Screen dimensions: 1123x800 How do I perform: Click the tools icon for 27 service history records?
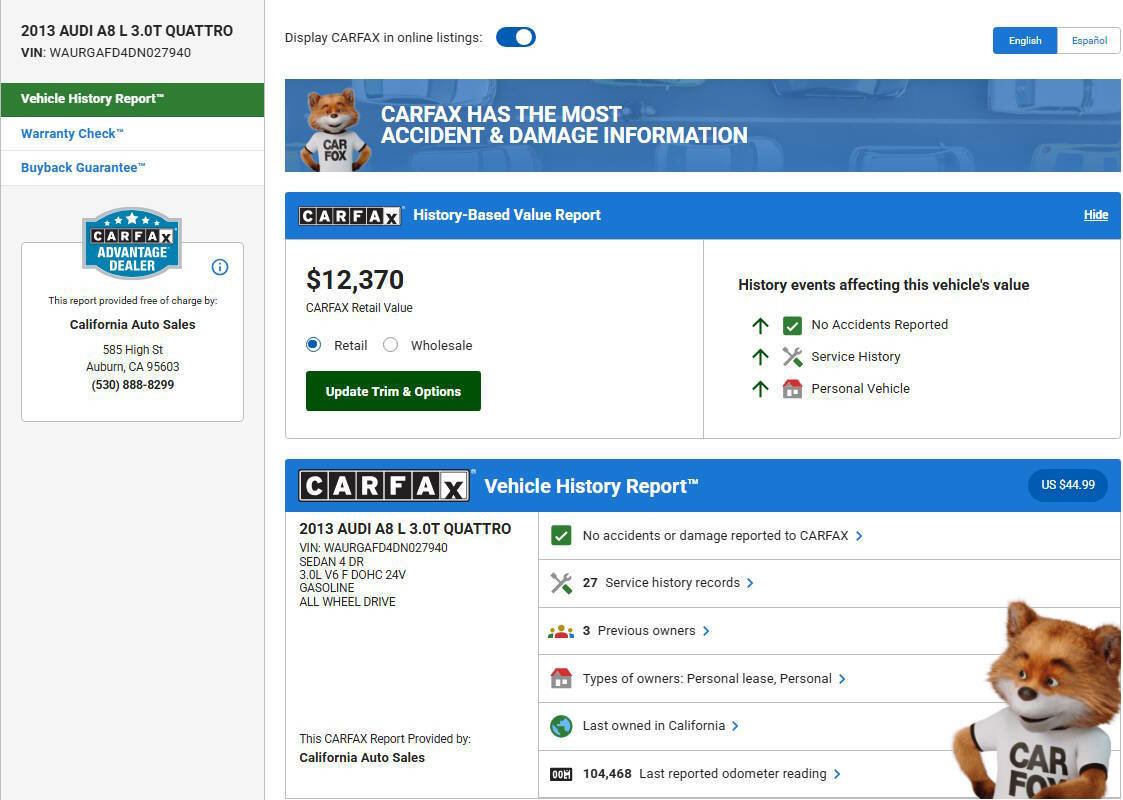(x=562, y=583)
